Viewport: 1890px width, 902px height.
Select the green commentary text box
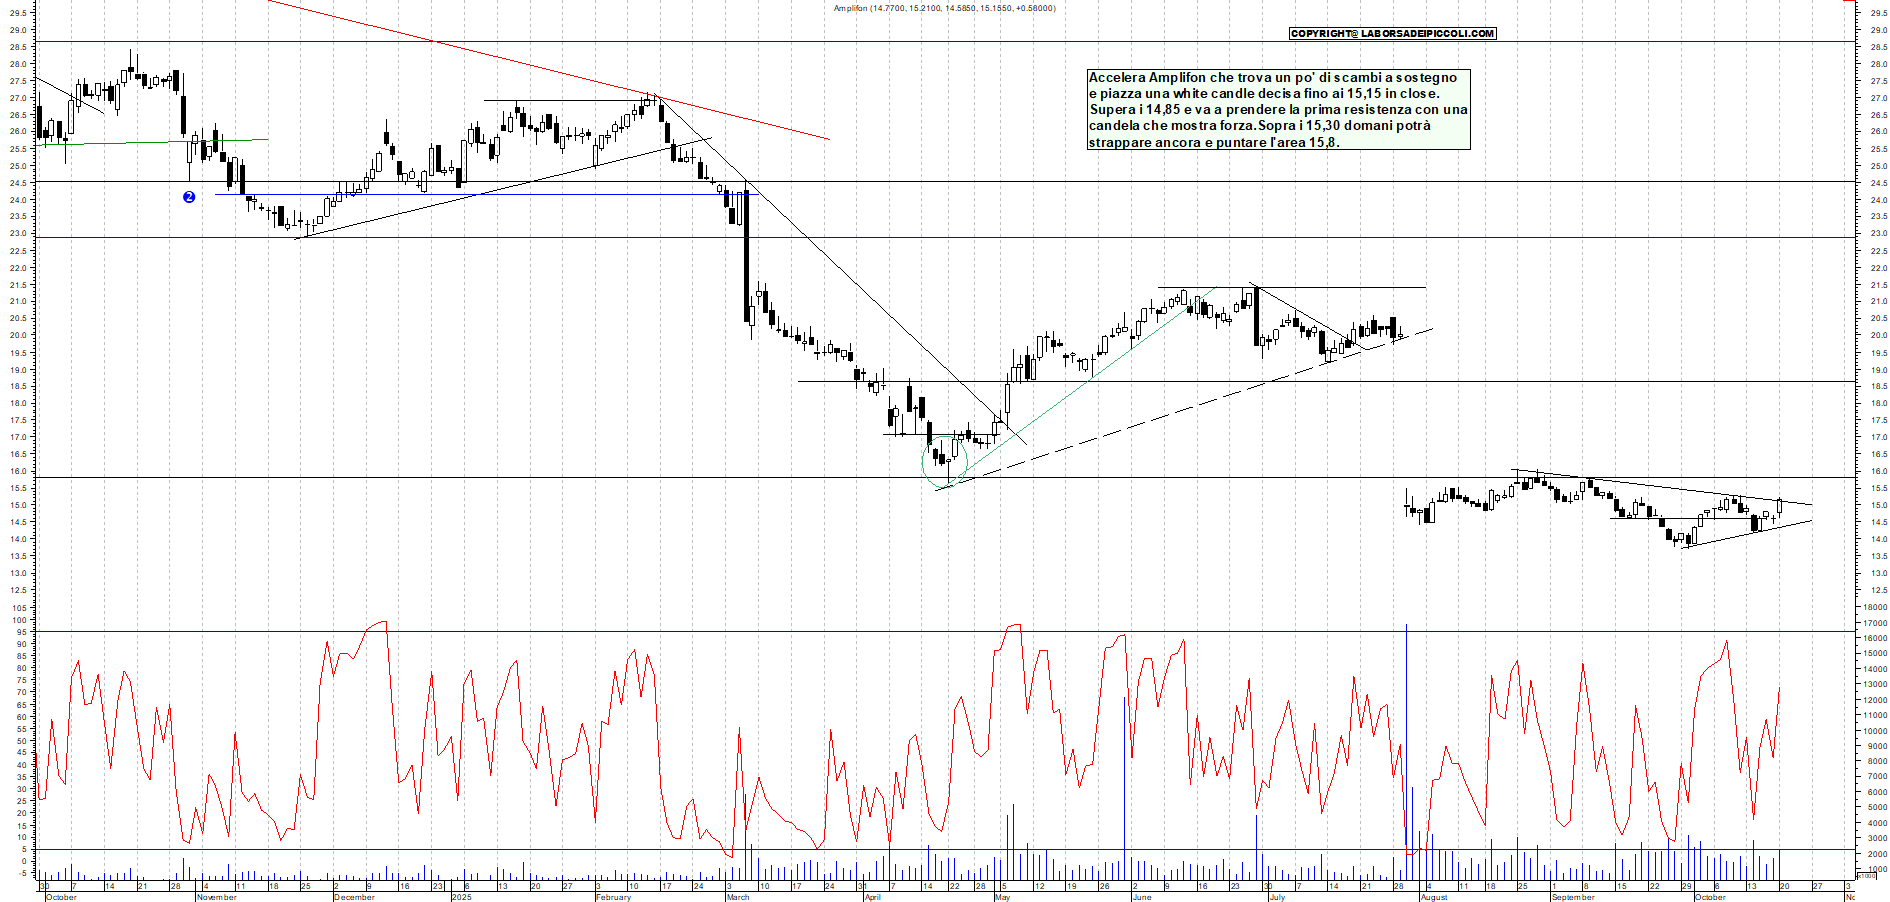[x=1278, y=110]
